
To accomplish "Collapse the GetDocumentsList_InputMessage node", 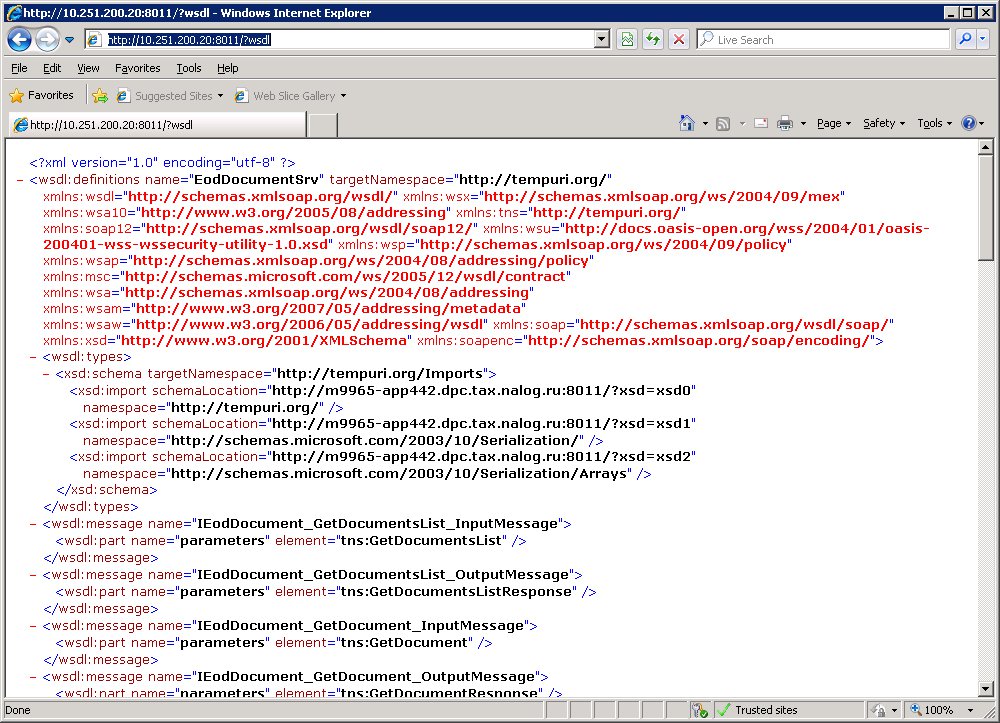I will click(x=34, y=523).
